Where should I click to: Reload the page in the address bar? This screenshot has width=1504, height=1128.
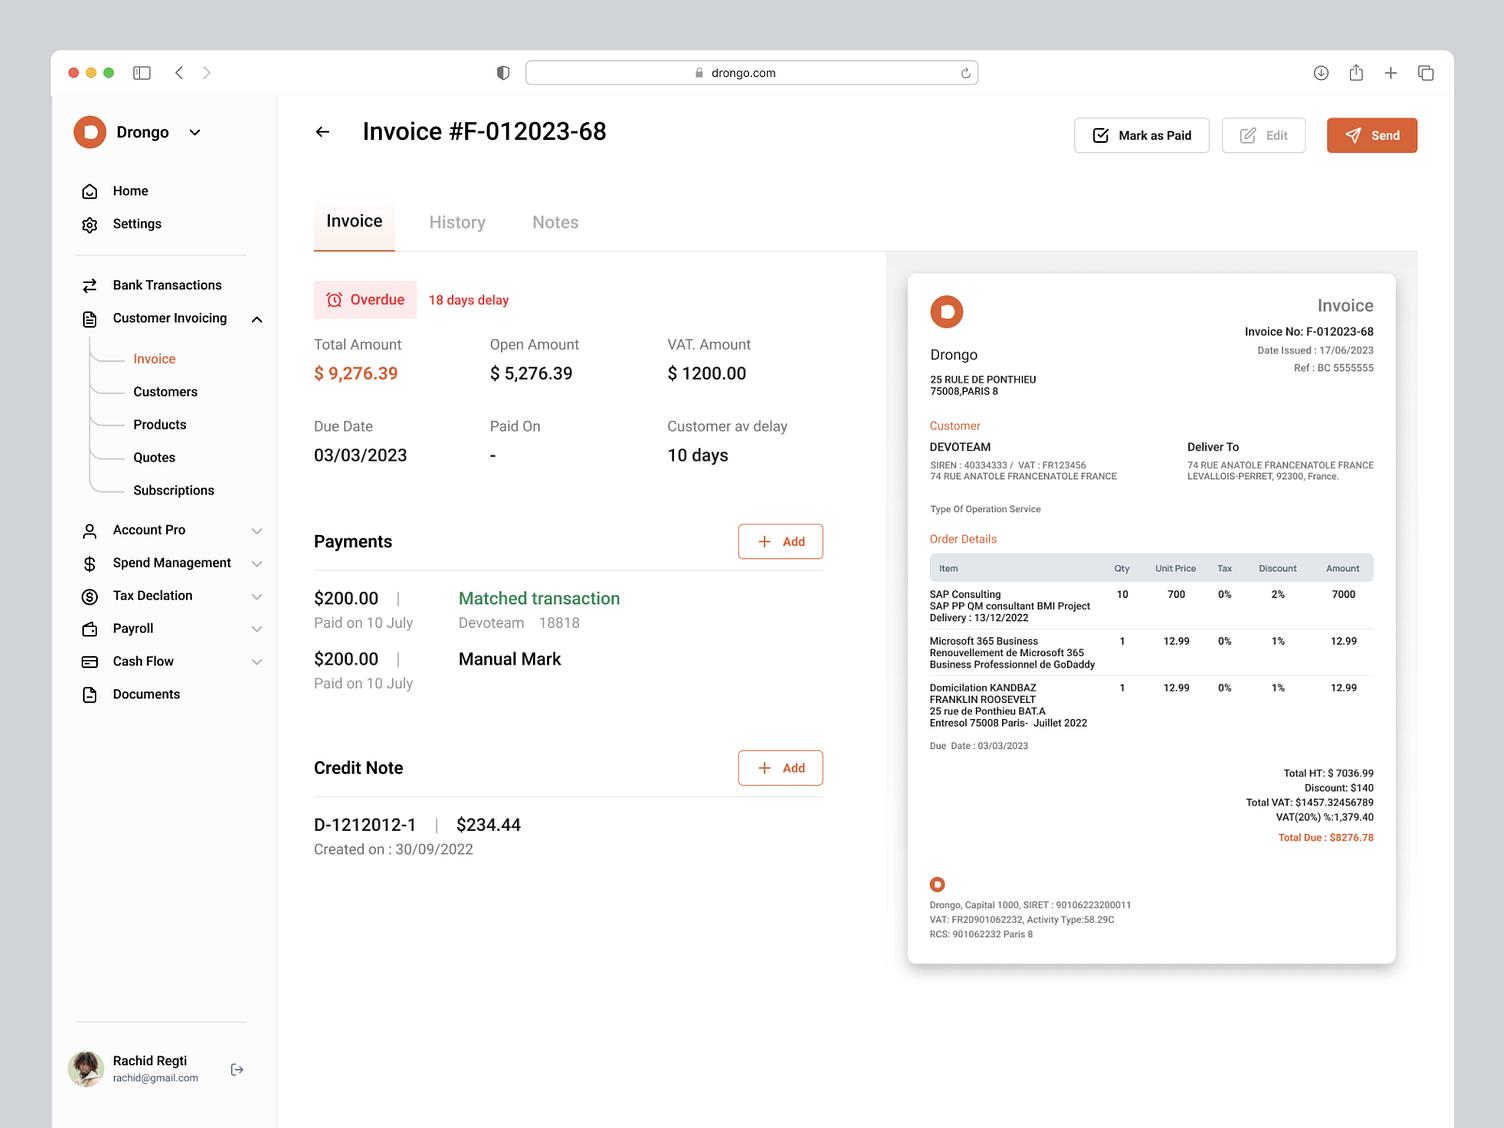click(965, 73)
